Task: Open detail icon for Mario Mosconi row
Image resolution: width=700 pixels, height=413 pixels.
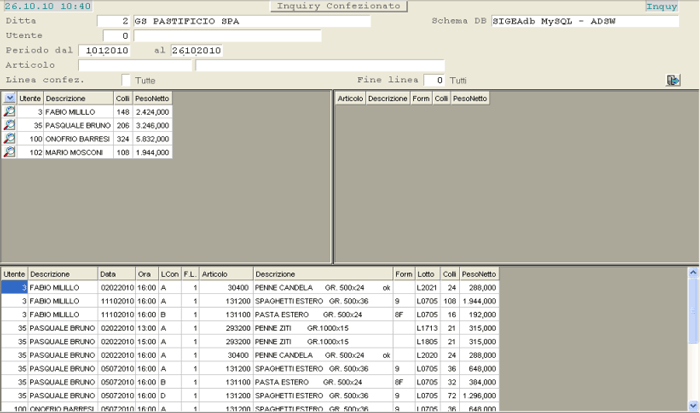Action: (x=9, y=152)
